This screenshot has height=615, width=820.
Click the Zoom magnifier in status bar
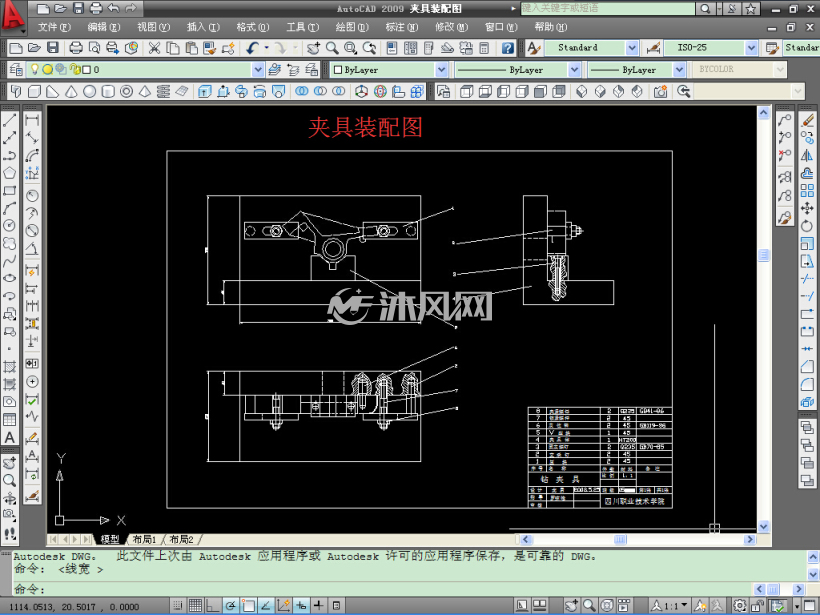(x=589, y=606)
